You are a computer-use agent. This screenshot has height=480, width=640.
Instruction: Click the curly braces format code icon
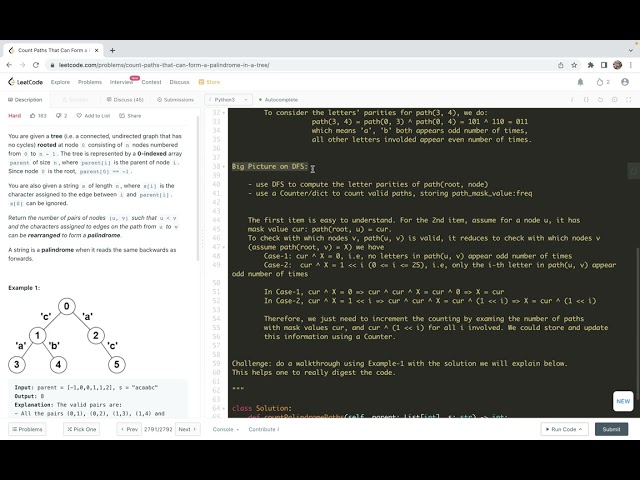586,100
